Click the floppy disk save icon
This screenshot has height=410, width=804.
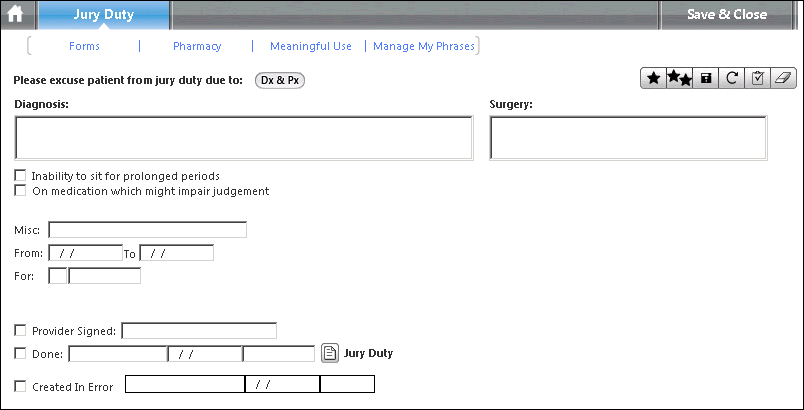[x=706, y=78]
